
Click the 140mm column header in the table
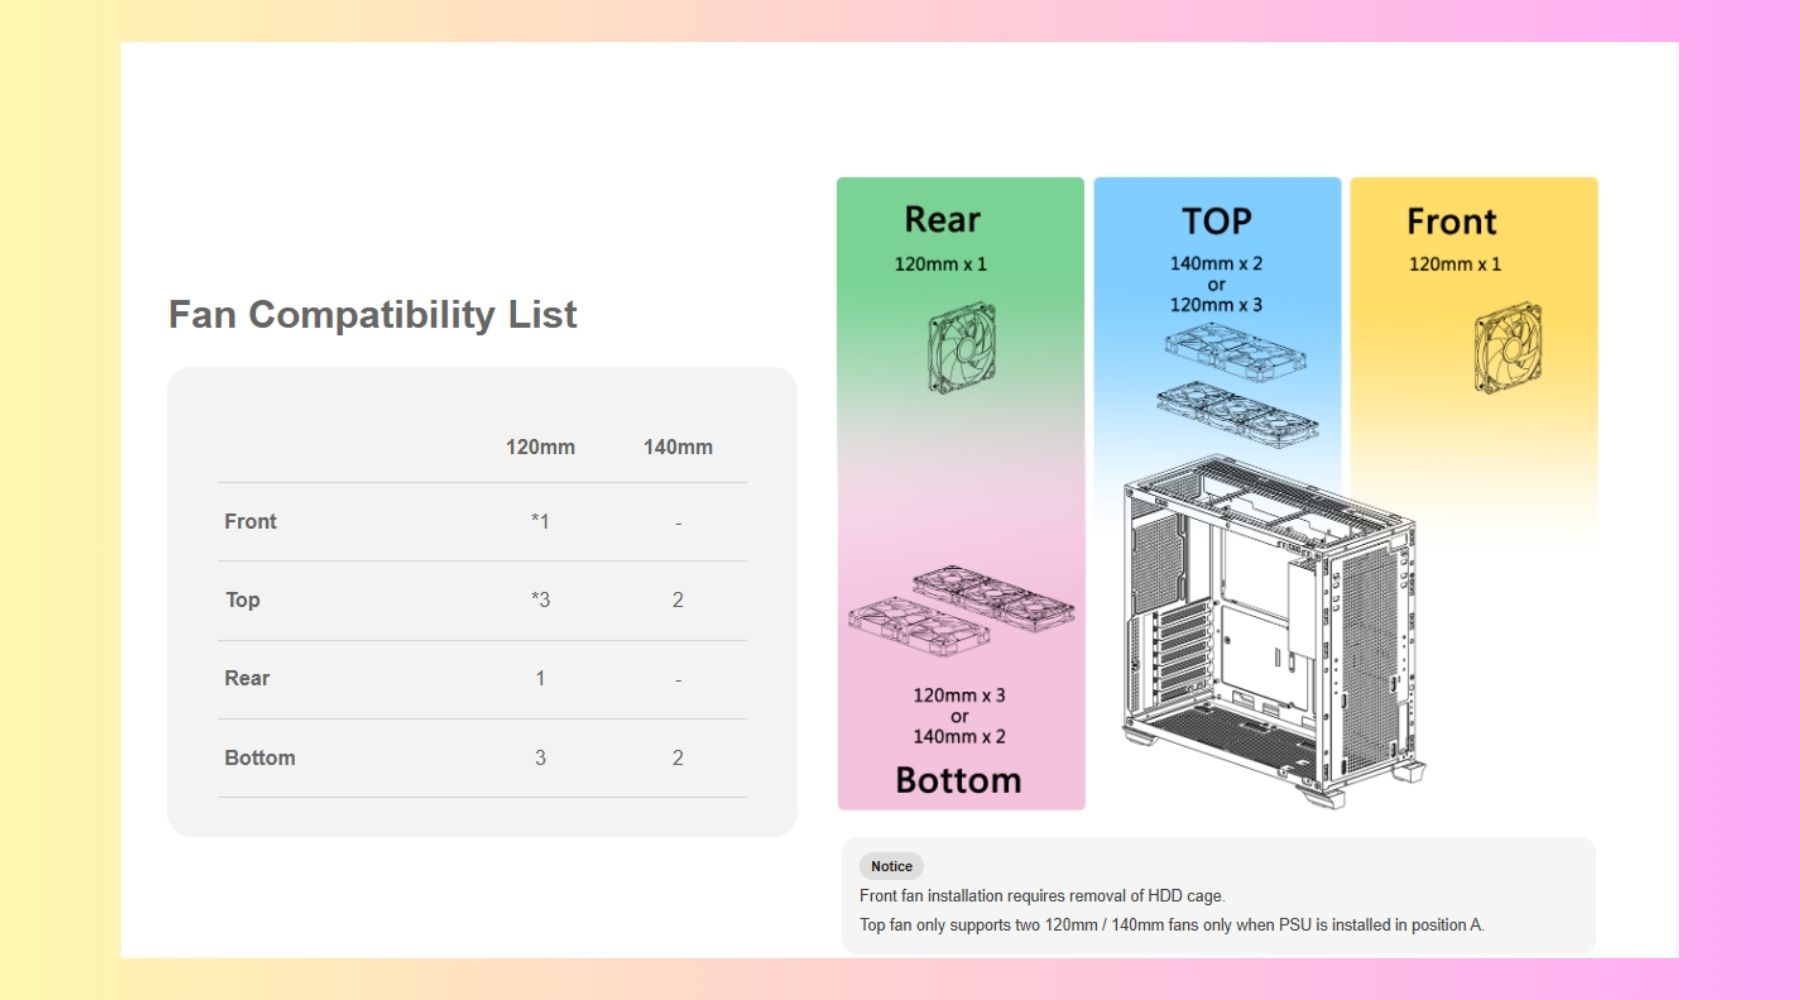(678, 447)
